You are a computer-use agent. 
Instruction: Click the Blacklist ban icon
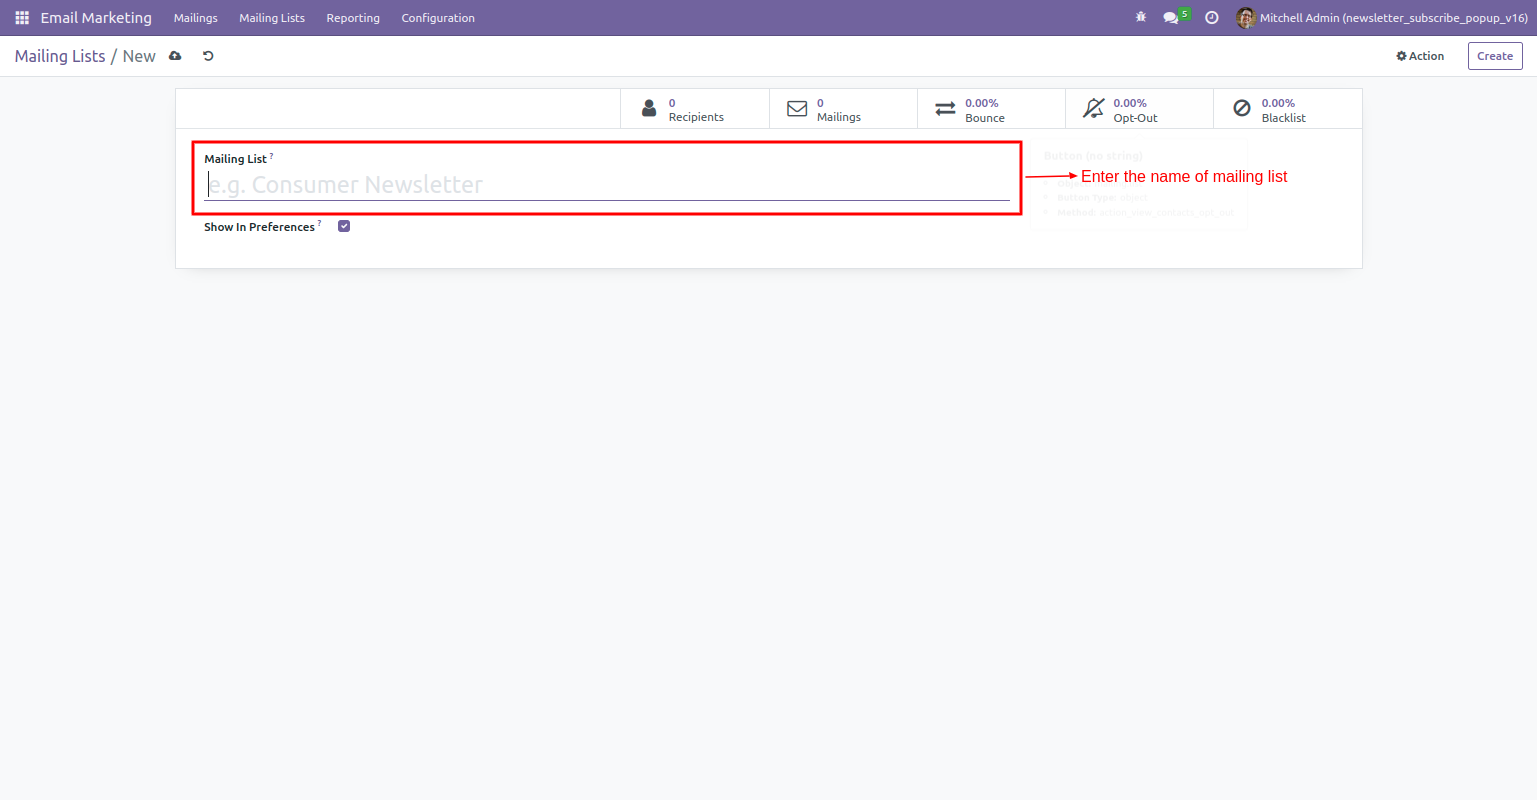coord(1241,108)
